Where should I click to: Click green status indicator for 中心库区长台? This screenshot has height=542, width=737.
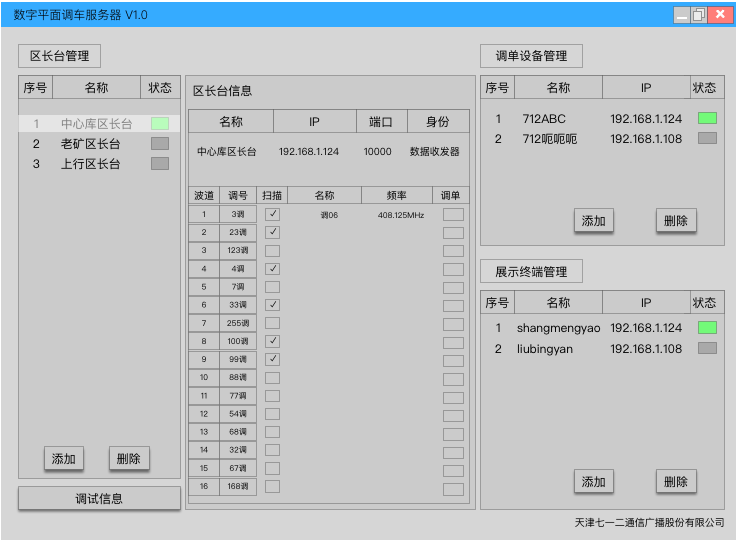coord(160,124)
